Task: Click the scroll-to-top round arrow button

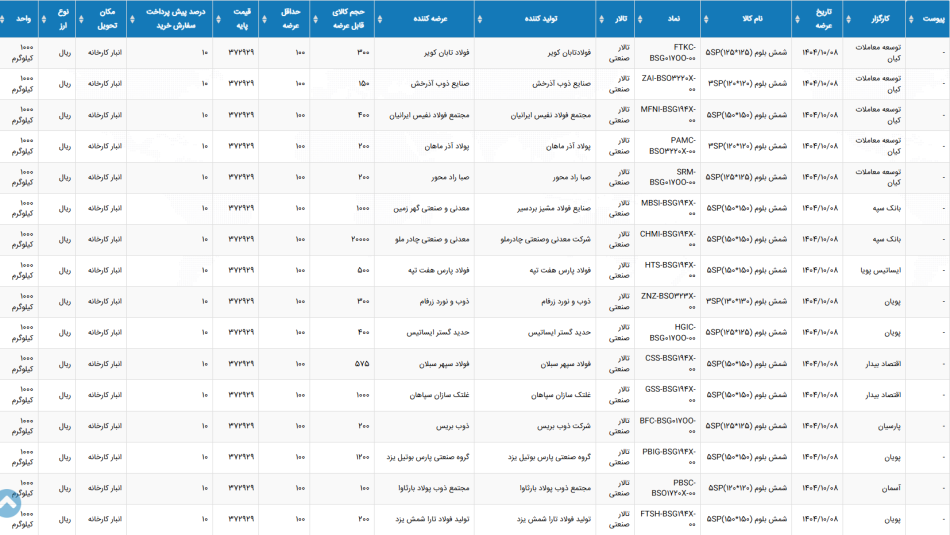Action: (9, 503)
